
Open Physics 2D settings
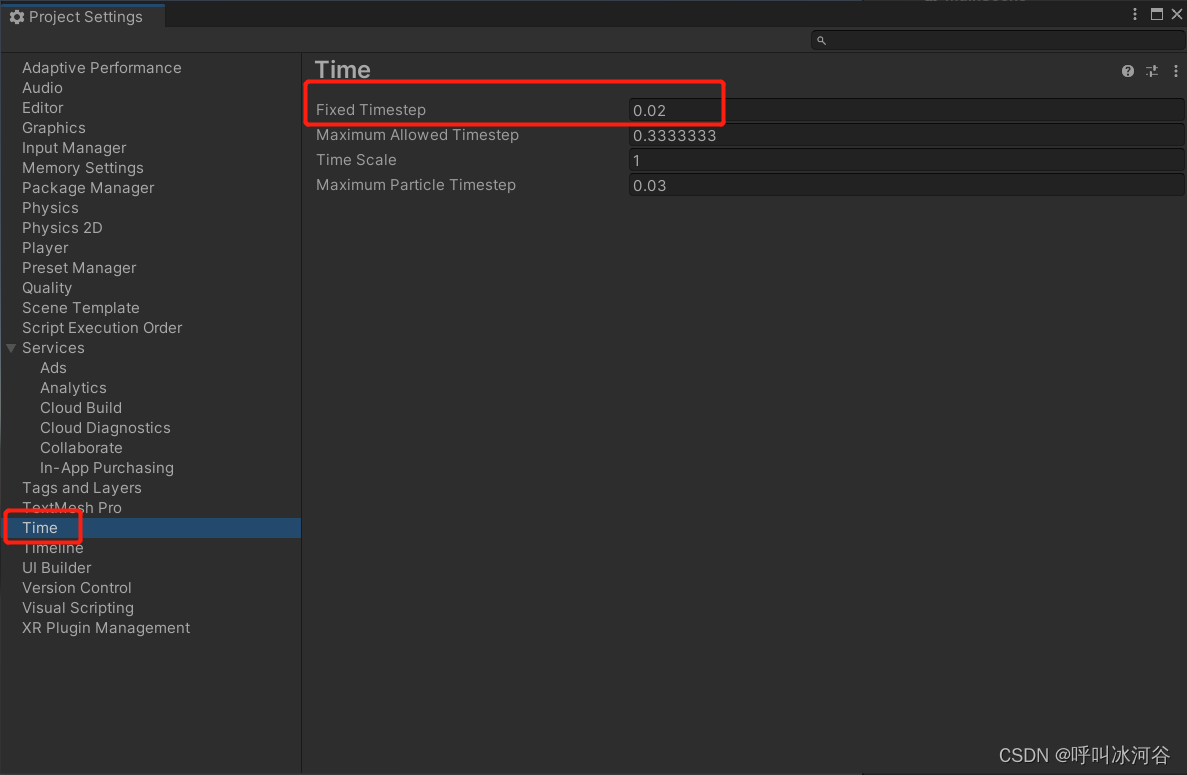[62, 228]
